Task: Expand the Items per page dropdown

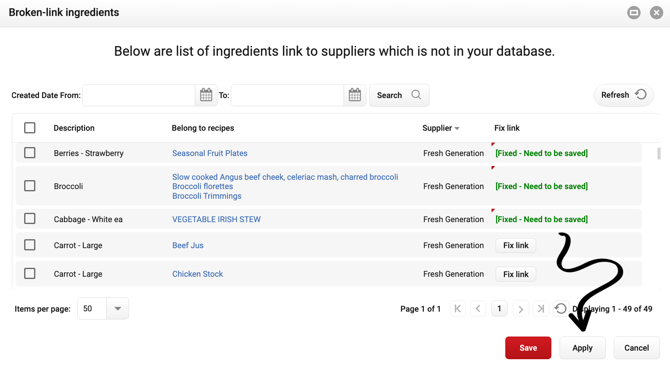Action: 118,308
